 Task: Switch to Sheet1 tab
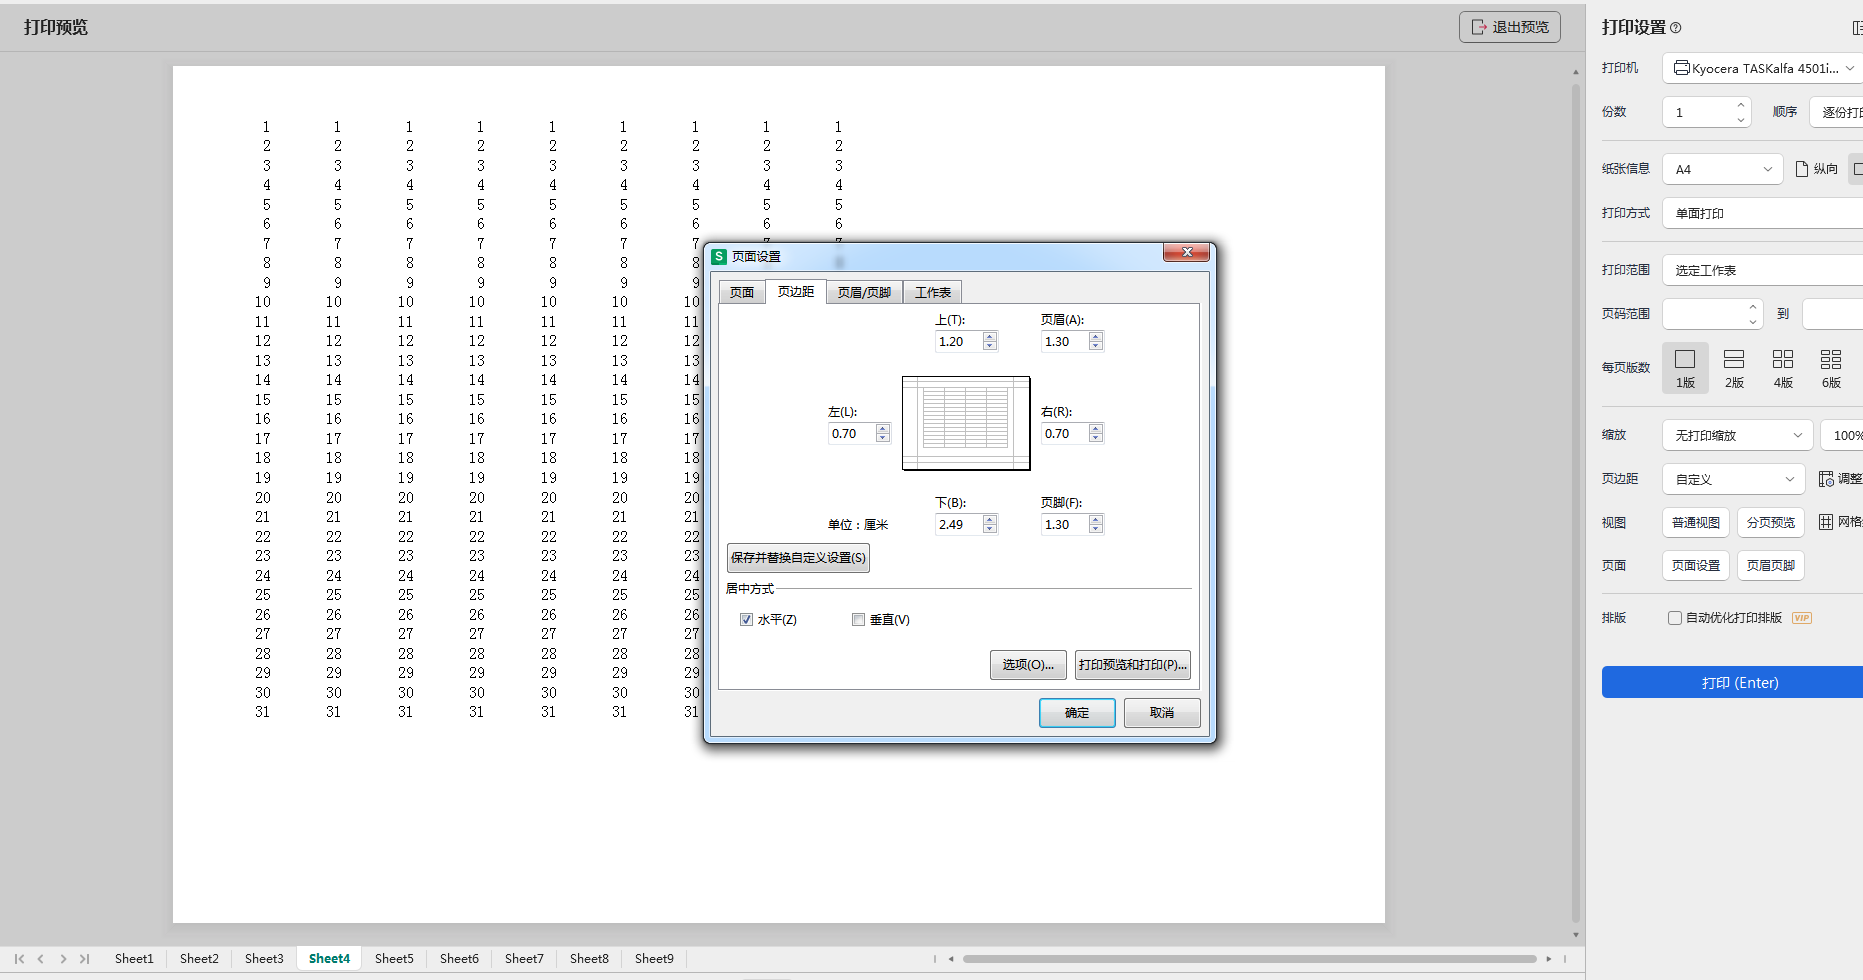[x=134, y=958]
